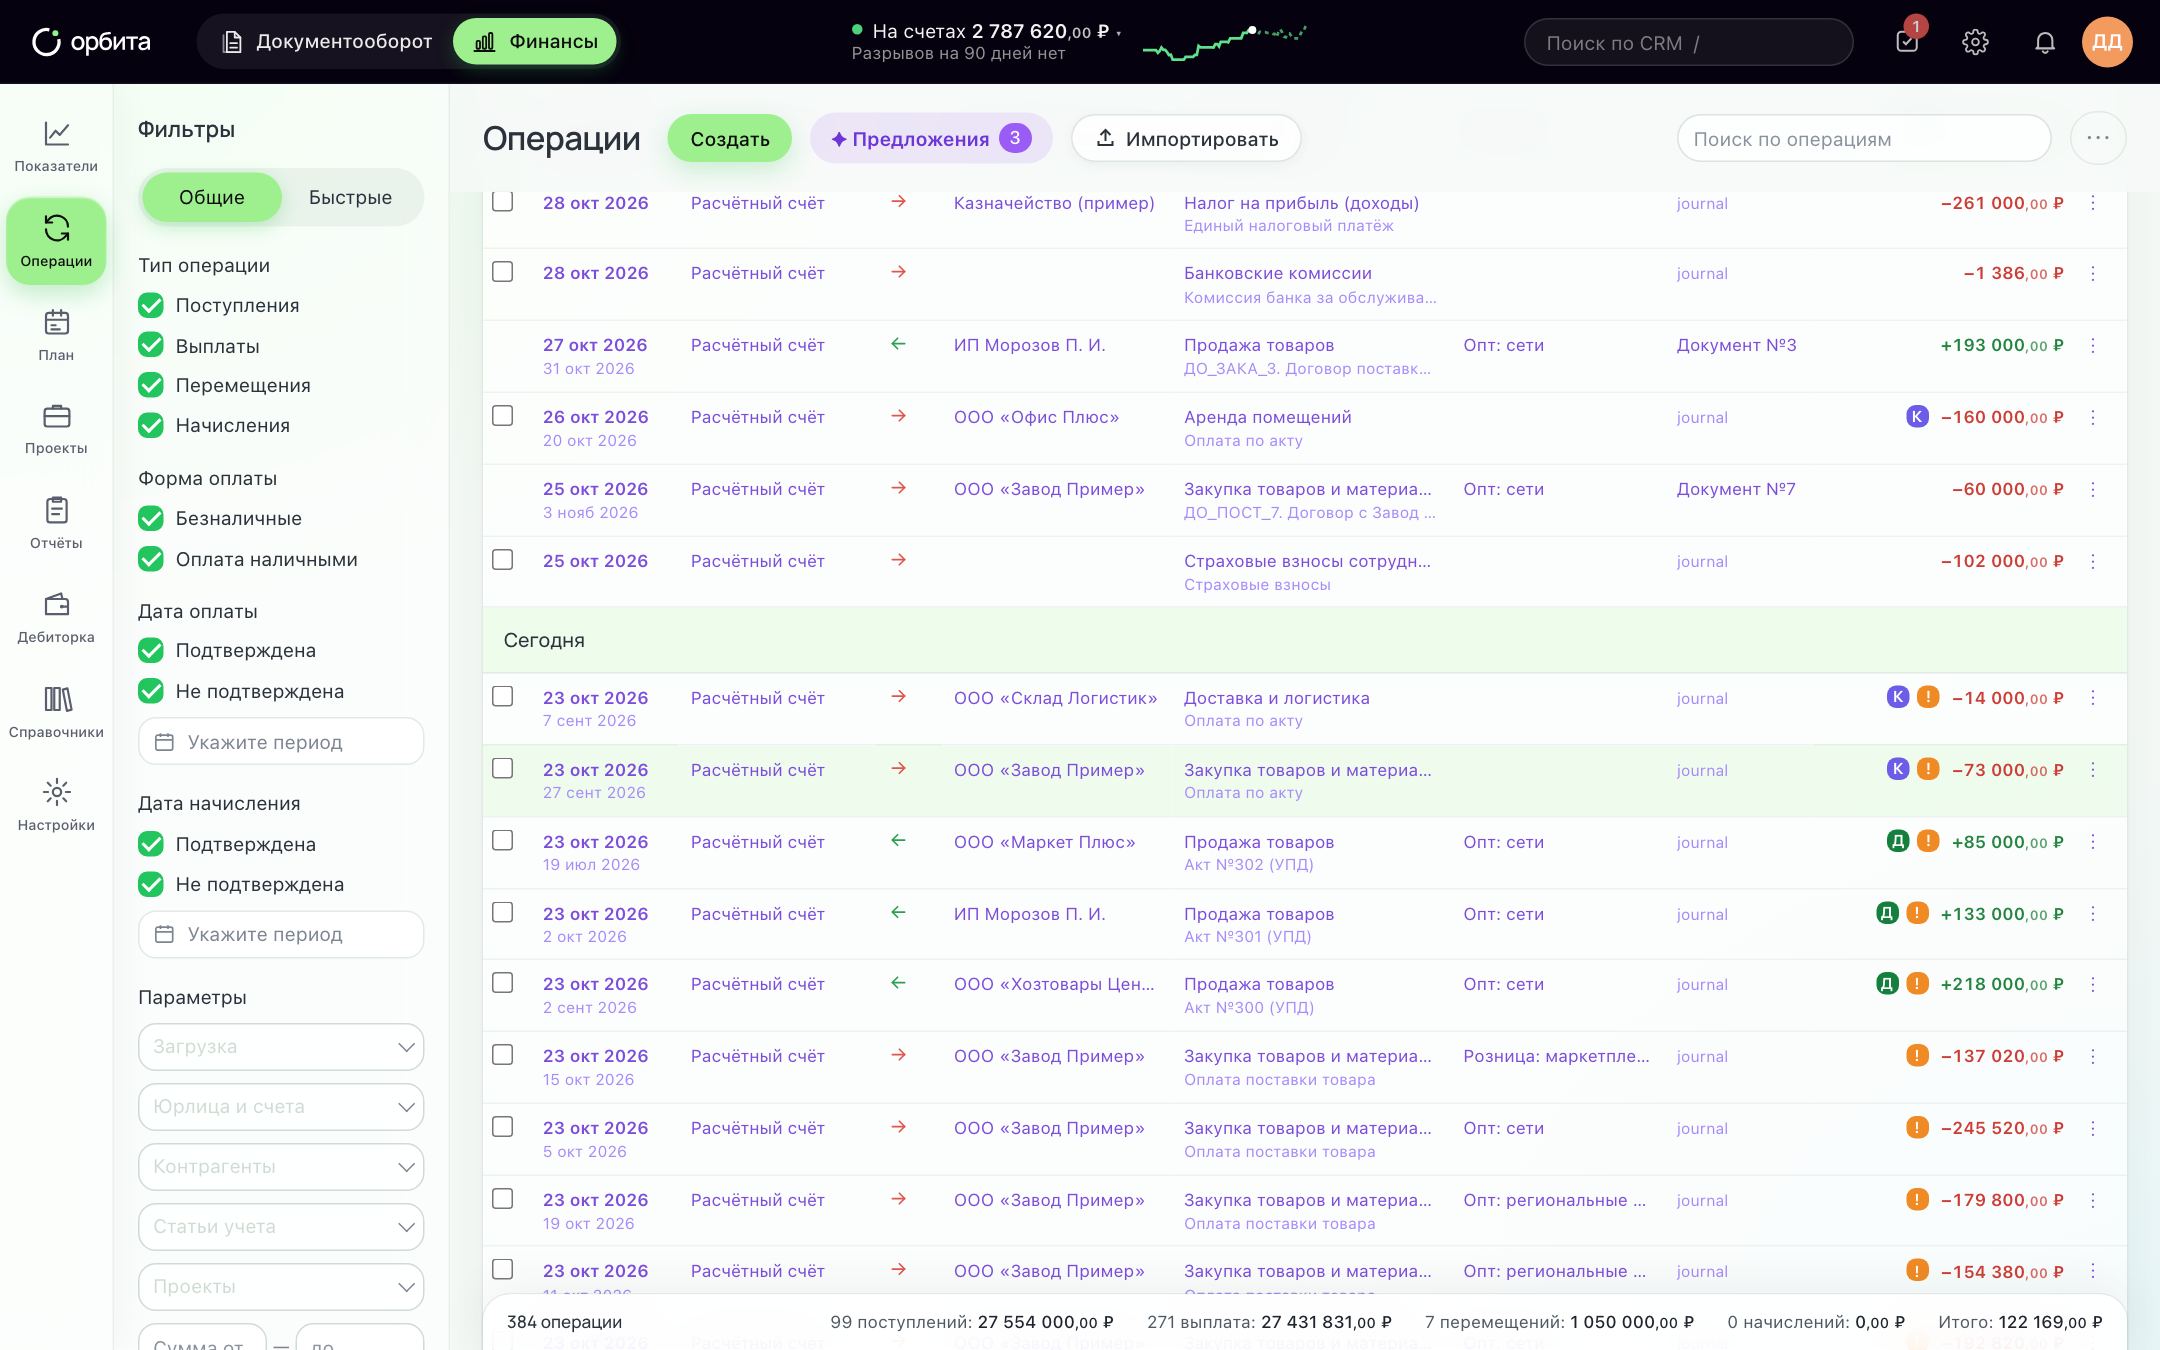This screenshot has height=1350, width=2160.
Task: Open the ООО «Маркет Плюс» counterparty link
Action: [x=1044, y=842]
